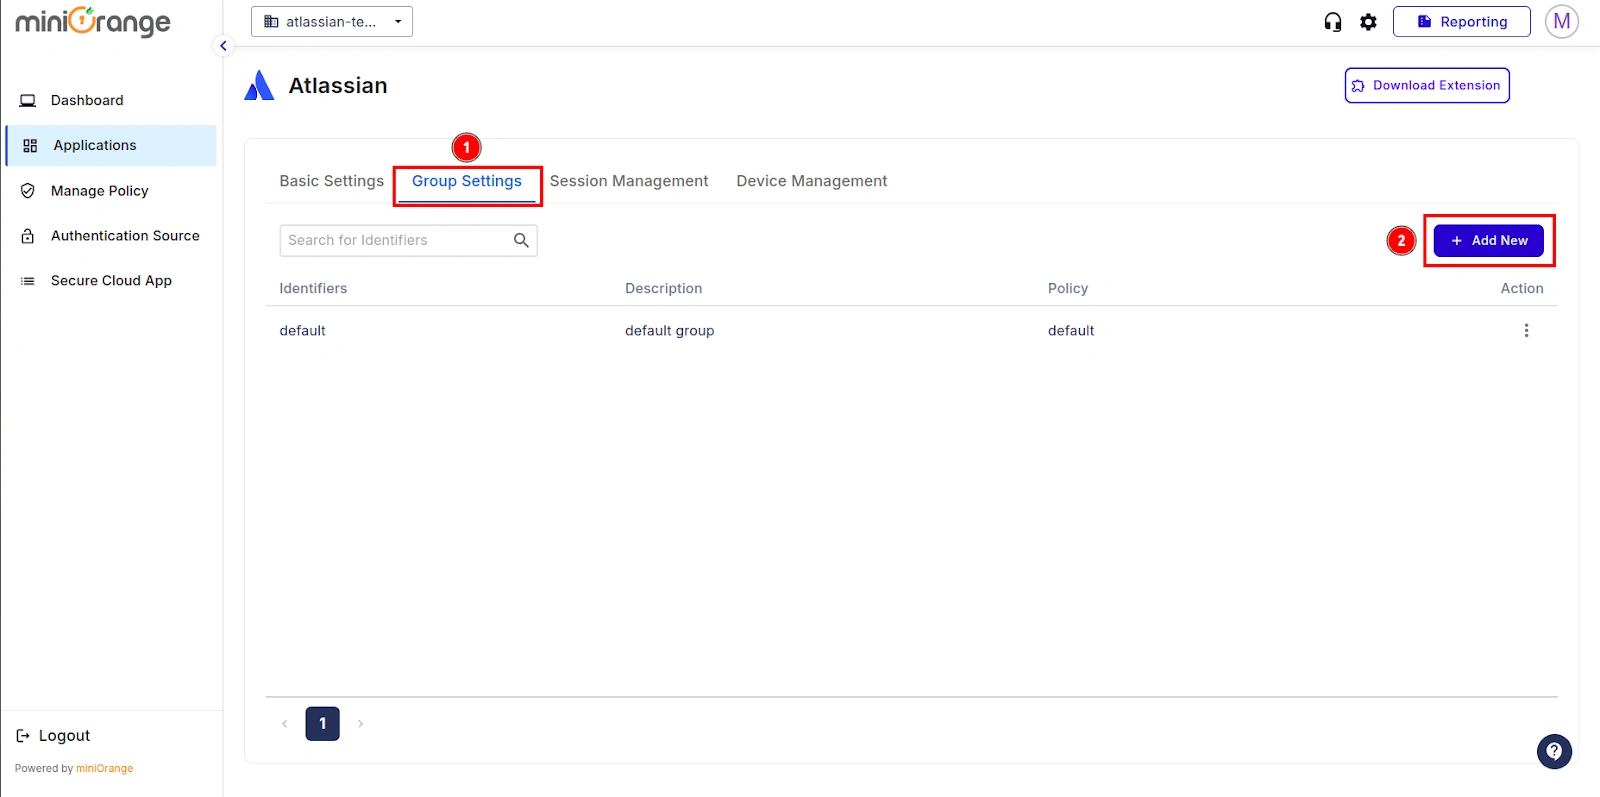Go to the previous page arrow
The width and height of the screenshot is (1600, 797).
[284, 723]
